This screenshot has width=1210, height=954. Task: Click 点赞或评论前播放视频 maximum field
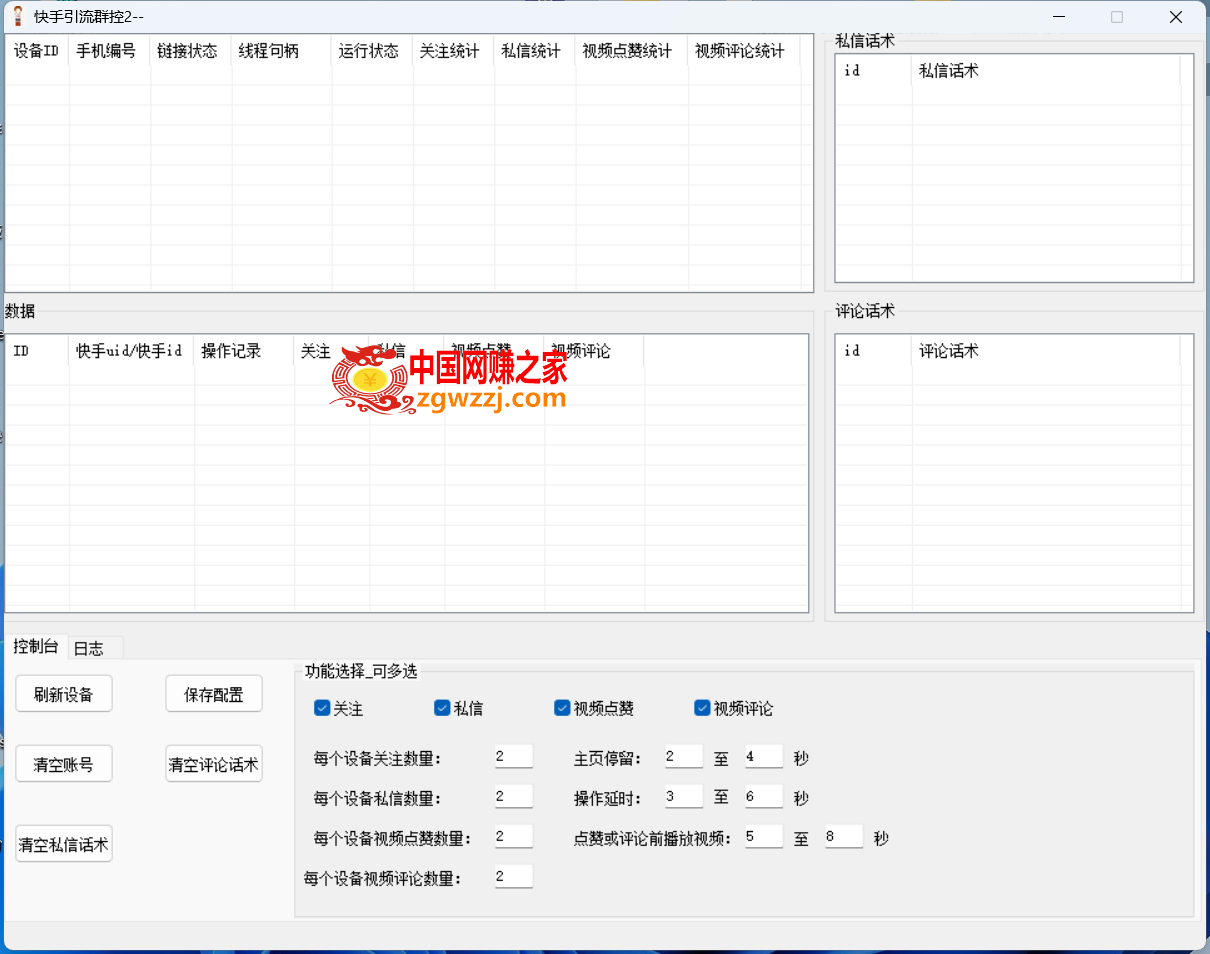coord(844,837)
